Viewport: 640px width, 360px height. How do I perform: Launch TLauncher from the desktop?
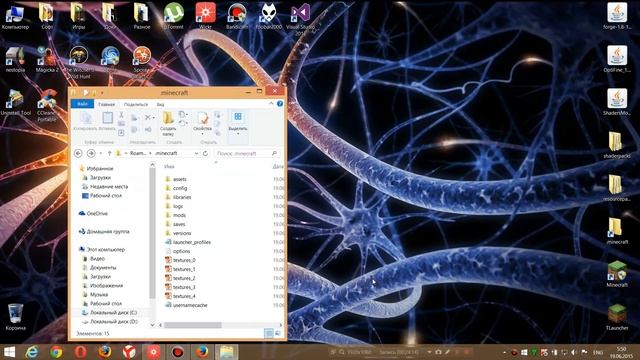tap(617, 317)
